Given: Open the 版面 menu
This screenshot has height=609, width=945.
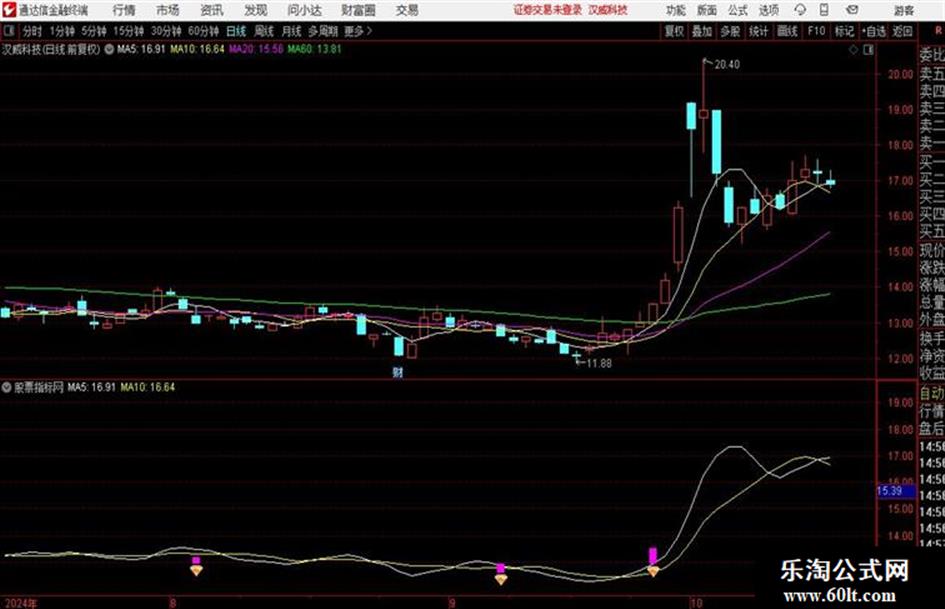Looking at the screenshot, I should point(707,10).
